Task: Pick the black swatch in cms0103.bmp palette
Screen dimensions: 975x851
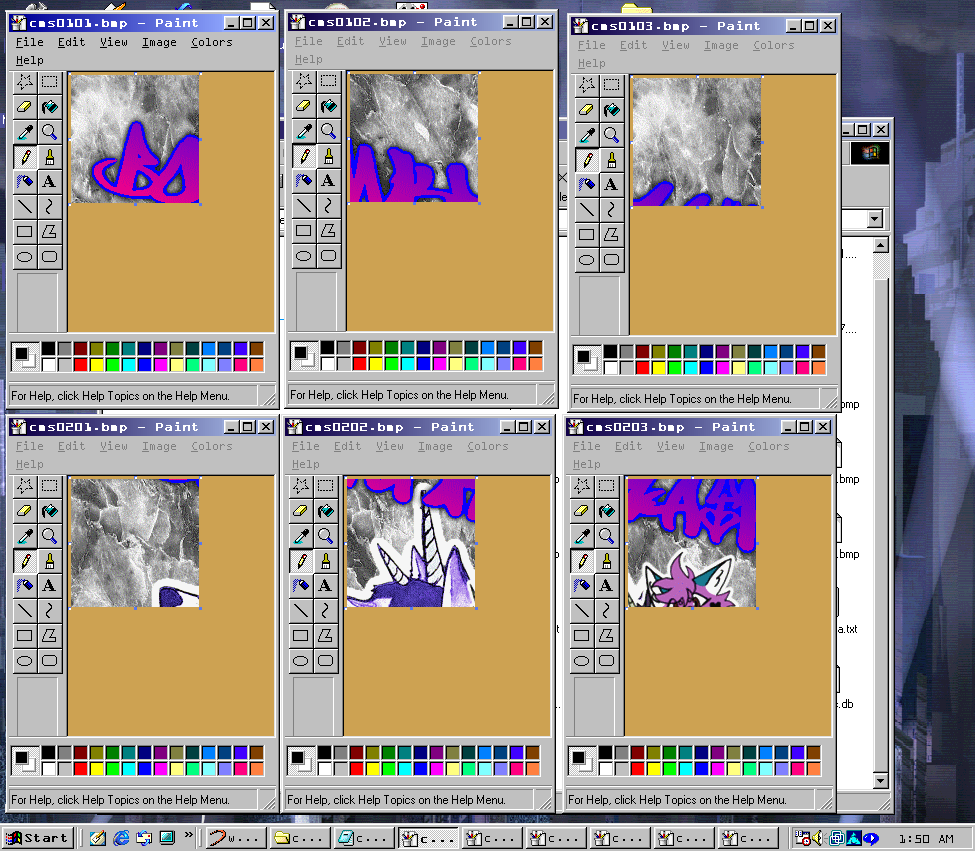Action: click(611, 351)
